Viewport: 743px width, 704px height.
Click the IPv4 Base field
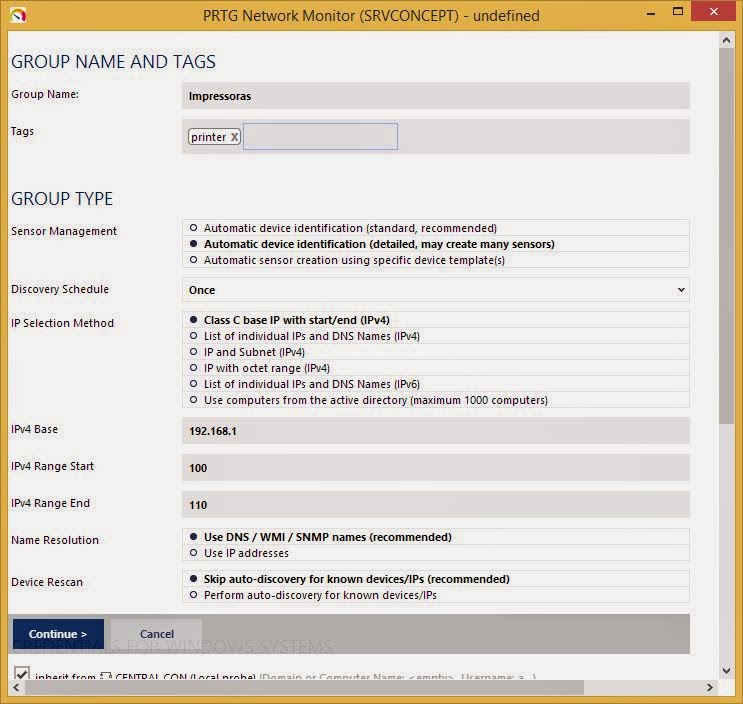tap(435, 431)
